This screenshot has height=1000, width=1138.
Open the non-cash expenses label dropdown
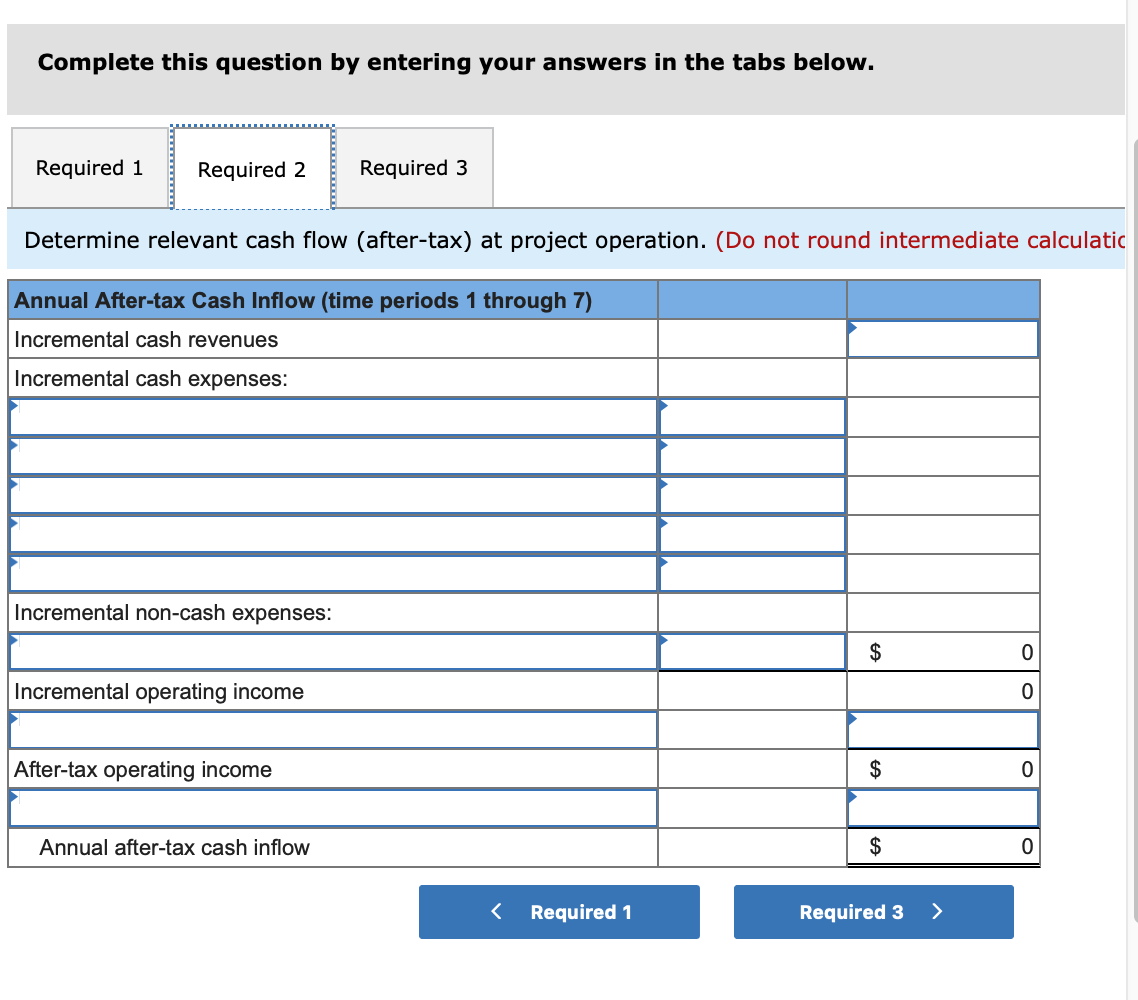(x=330, y=651)
